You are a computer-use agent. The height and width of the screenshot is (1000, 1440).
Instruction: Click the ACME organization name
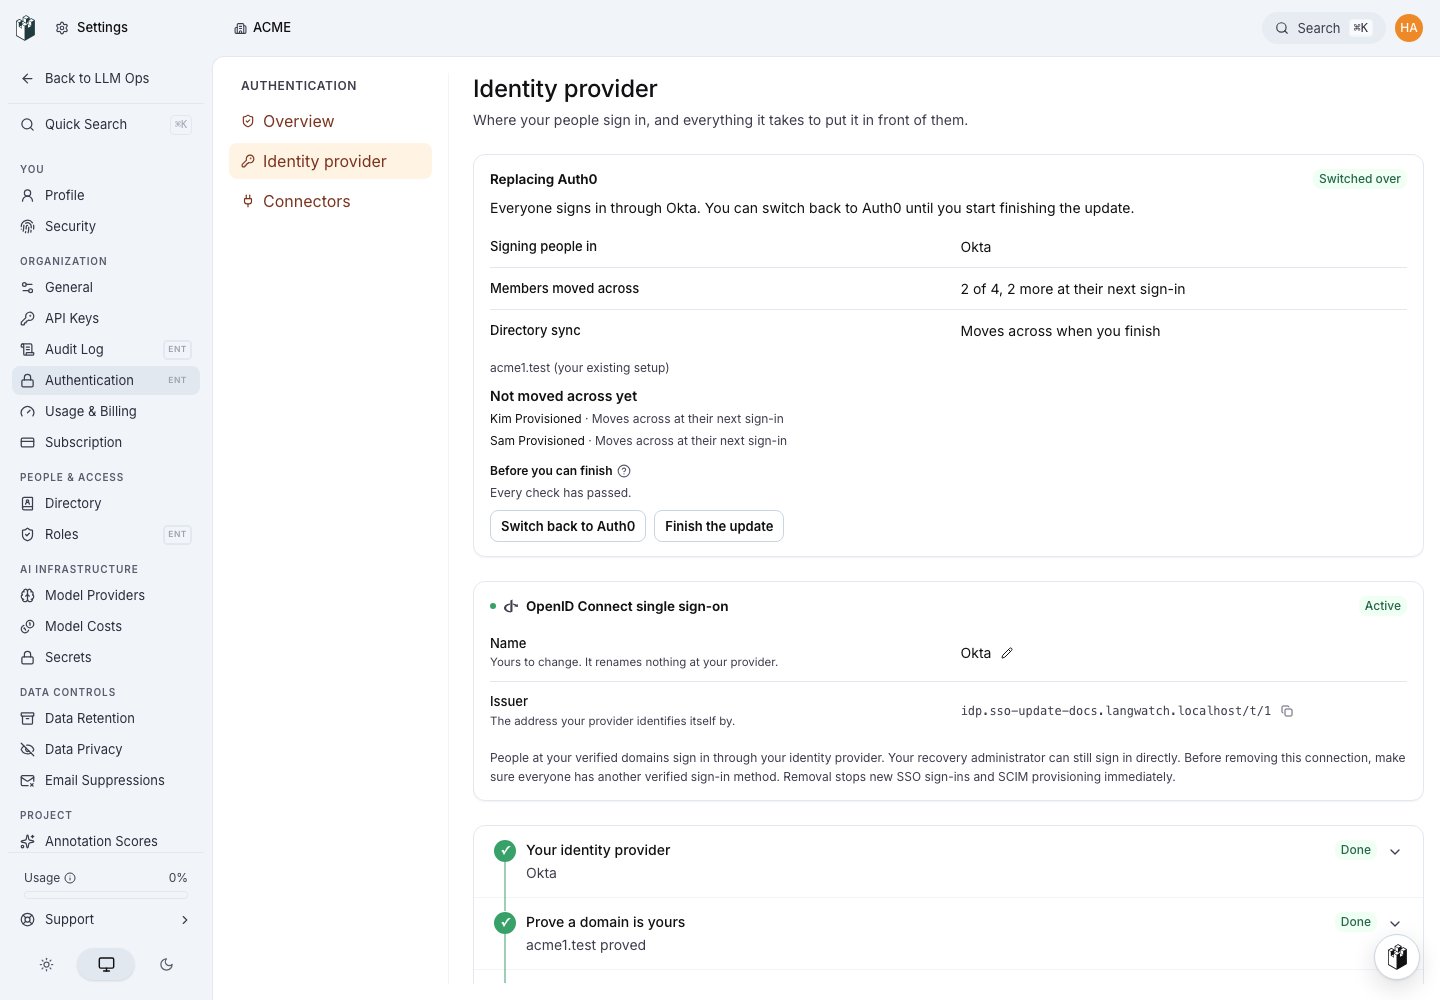pyautogui.click(x=272, y=28)
